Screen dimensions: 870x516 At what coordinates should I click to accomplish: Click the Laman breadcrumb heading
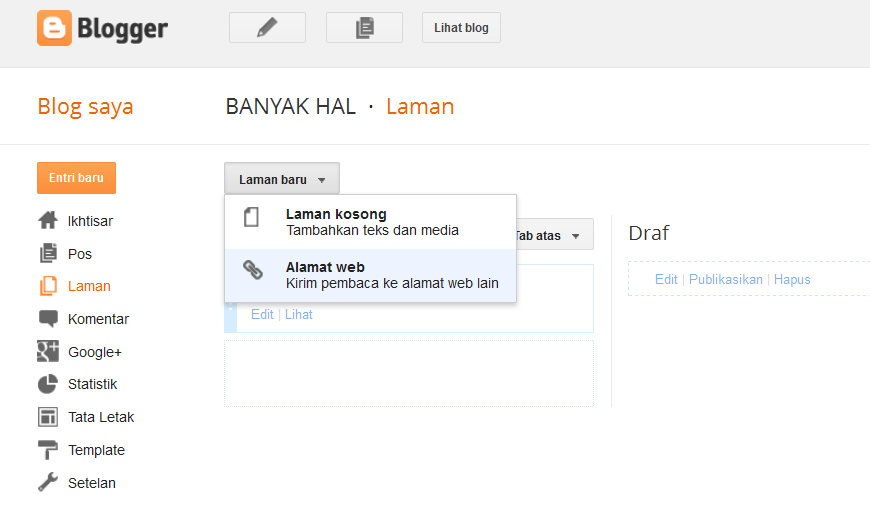(420, 107)
